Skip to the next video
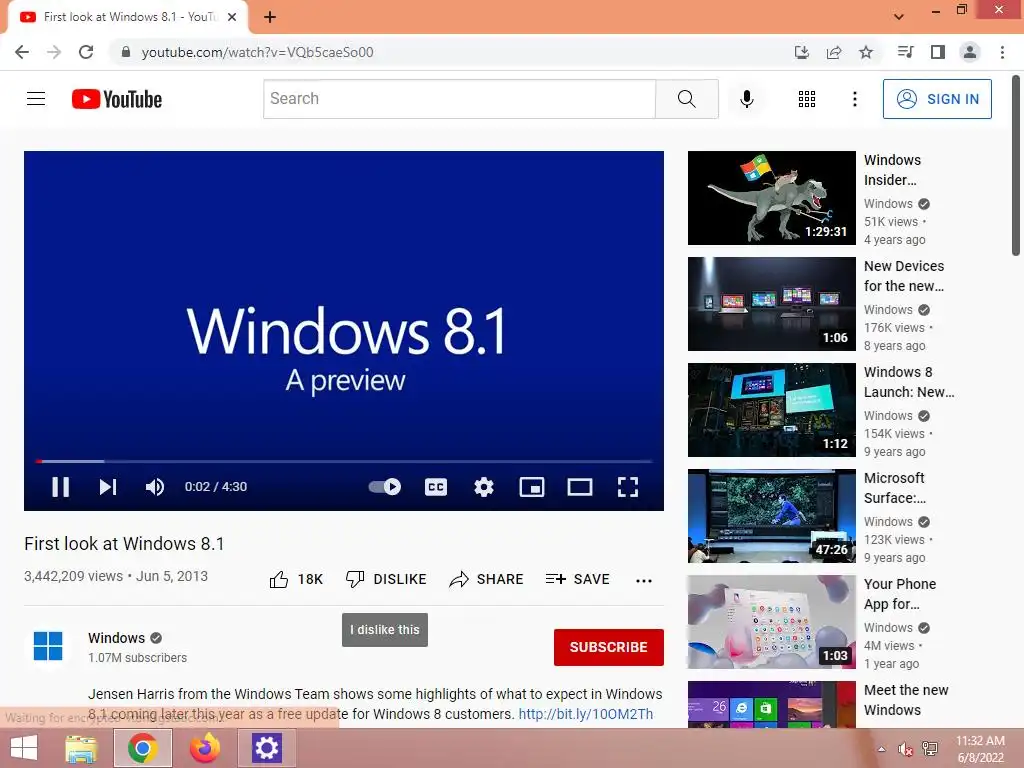1024x768 pixels. coord(108,487)
